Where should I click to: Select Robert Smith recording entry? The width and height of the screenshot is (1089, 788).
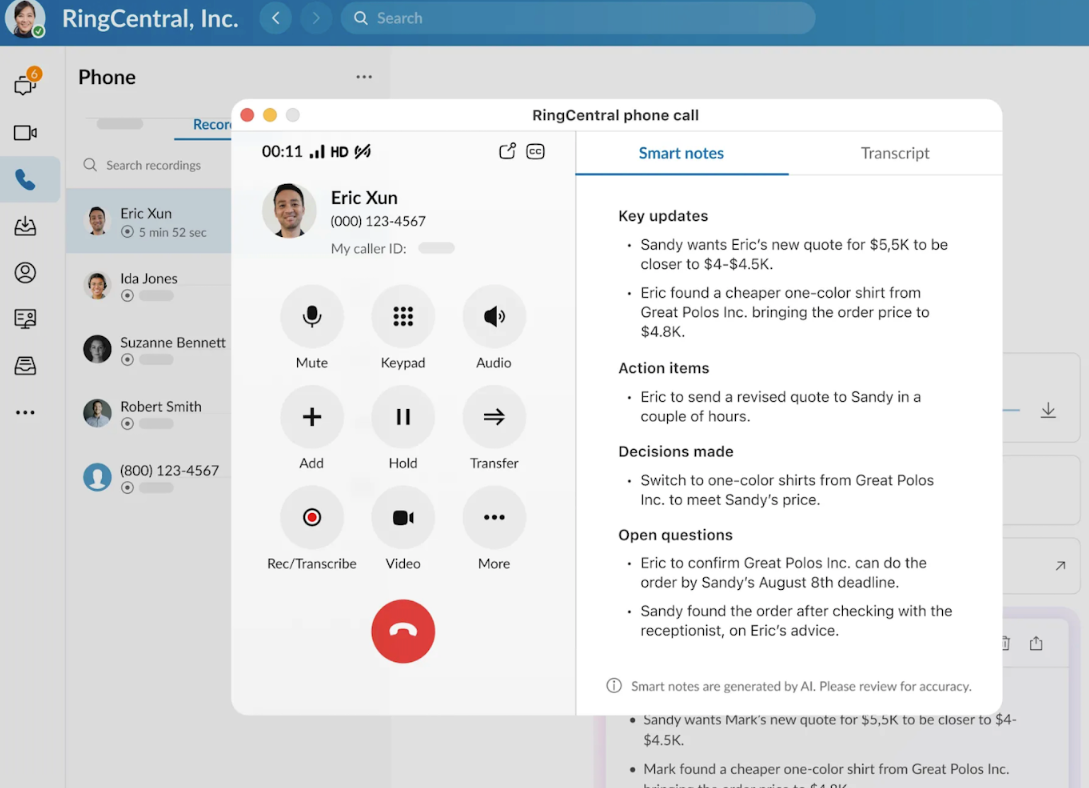[x=149, y=413]
